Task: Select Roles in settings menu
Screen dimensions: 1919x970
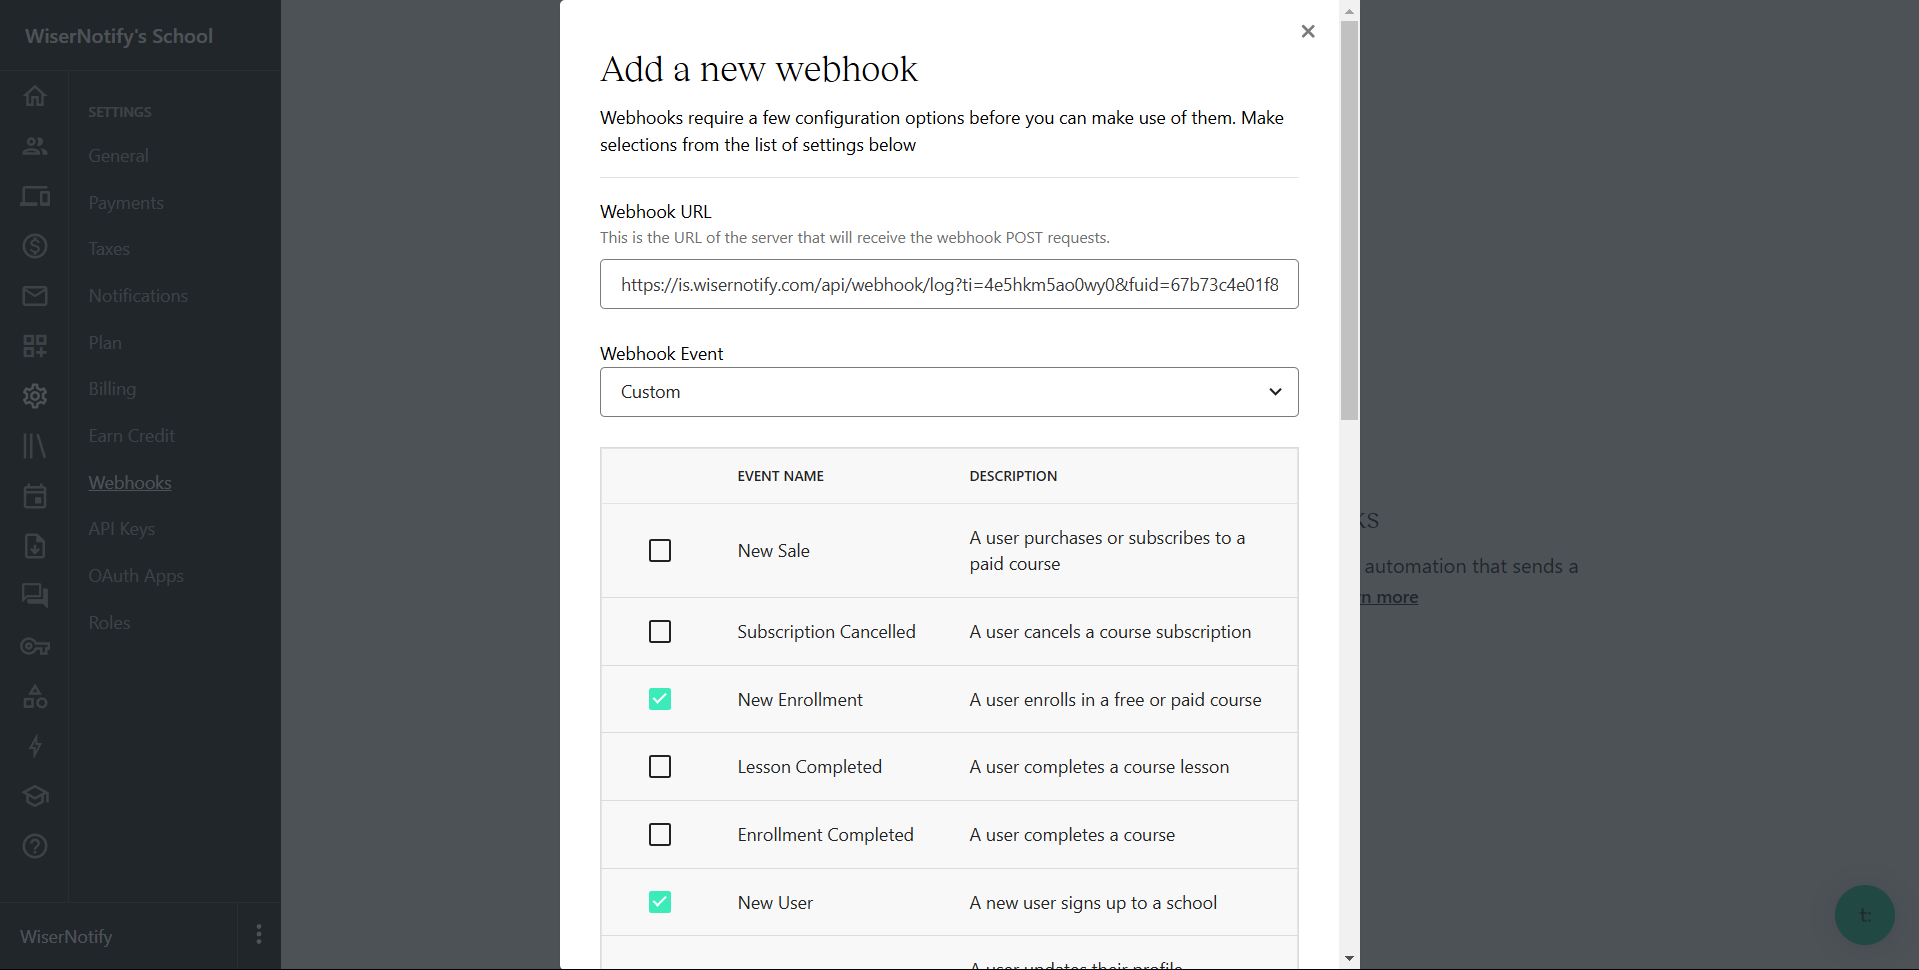Action: click(109, 623)
